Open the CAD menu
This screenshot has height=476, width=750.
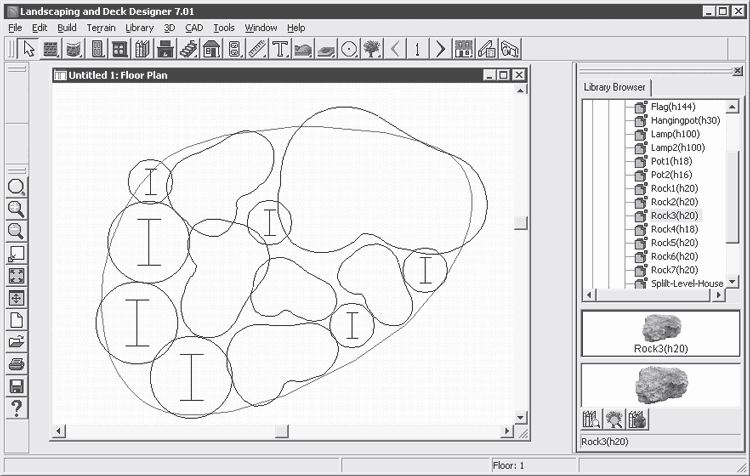[x=193, y=28]
